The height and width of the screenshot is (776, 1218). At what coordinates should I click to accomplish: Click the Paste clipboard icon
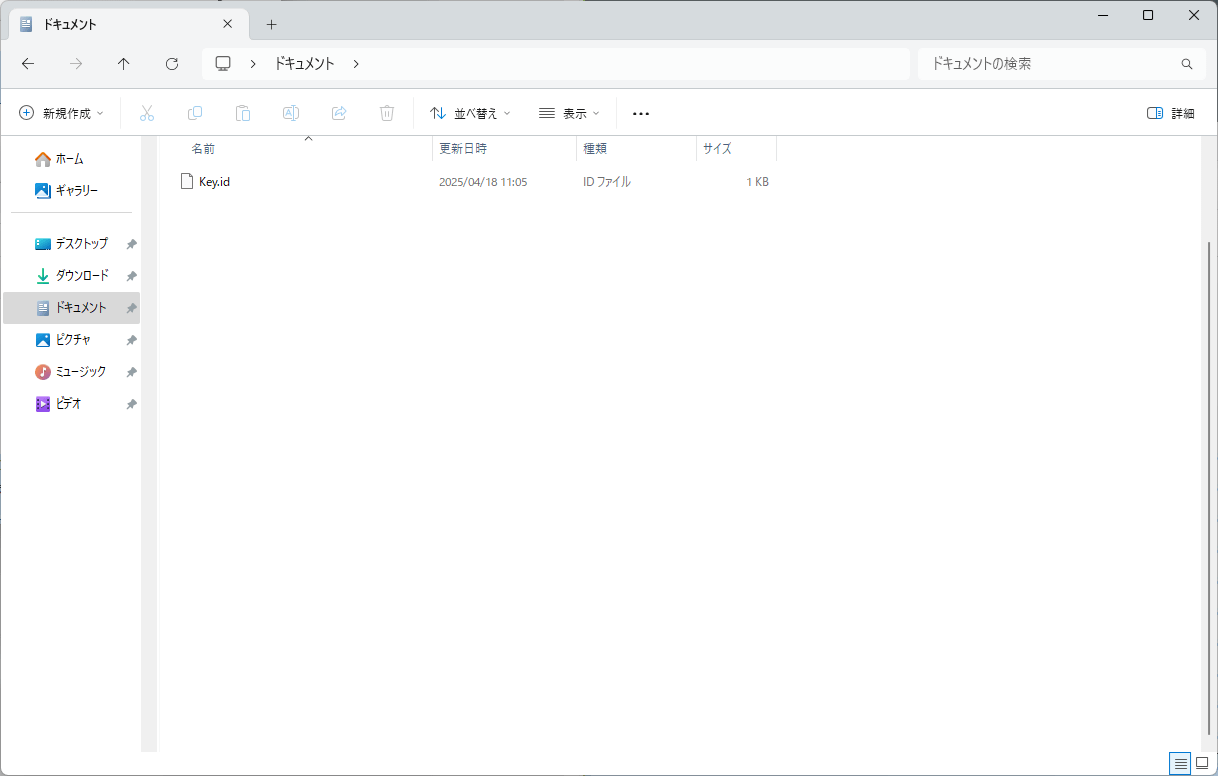(x=243, y=113)
